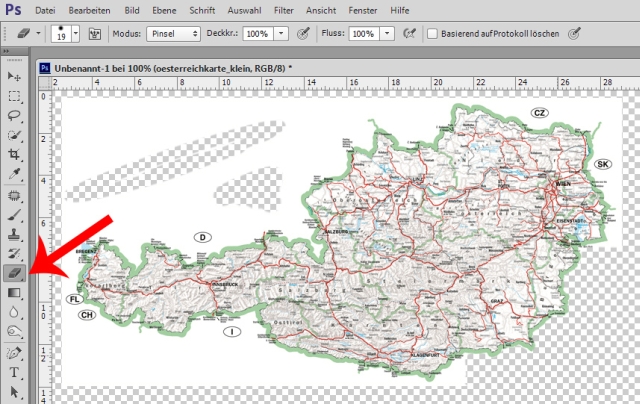The width and height of the screenshot is (640, 404).
Task: Choose the Eyedropper tool
Action: [x=14, y=174]
